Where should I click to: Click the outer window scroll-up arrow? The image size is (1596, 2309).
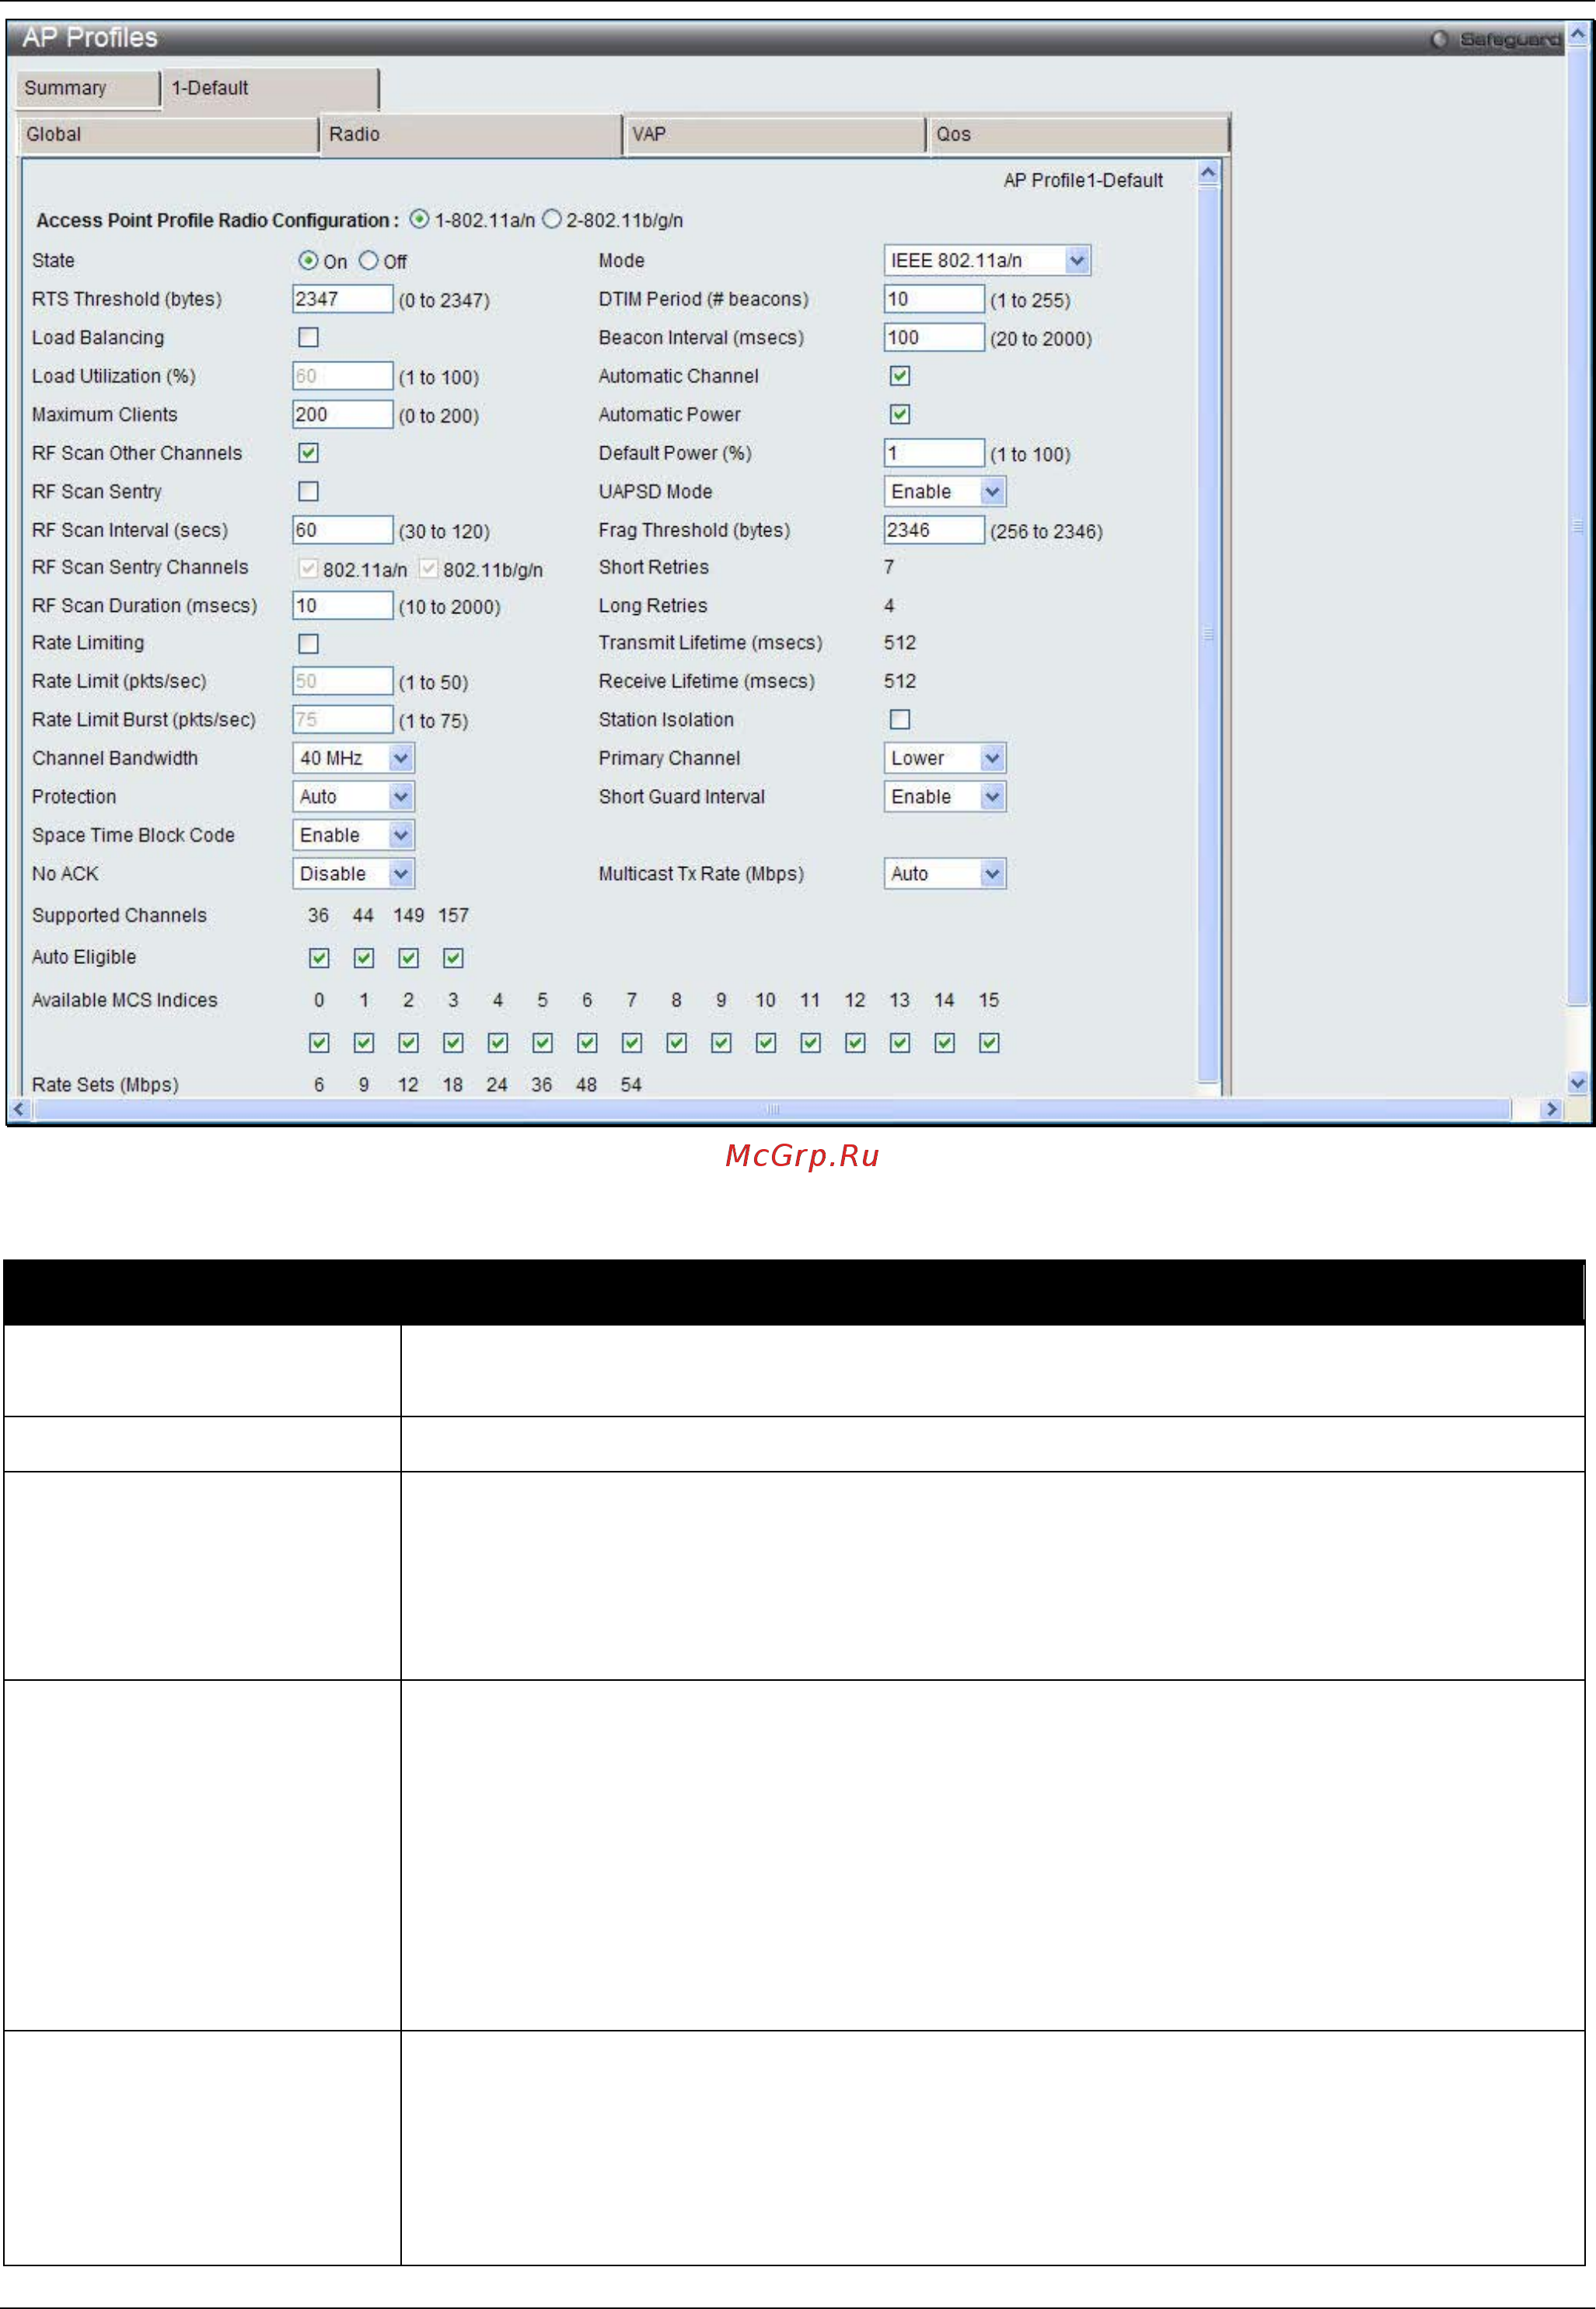(1577, 35)
